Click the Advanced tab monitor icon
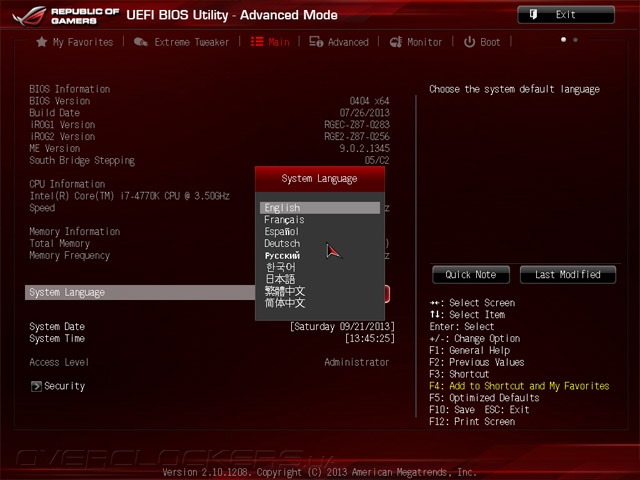 click(316, 42)
